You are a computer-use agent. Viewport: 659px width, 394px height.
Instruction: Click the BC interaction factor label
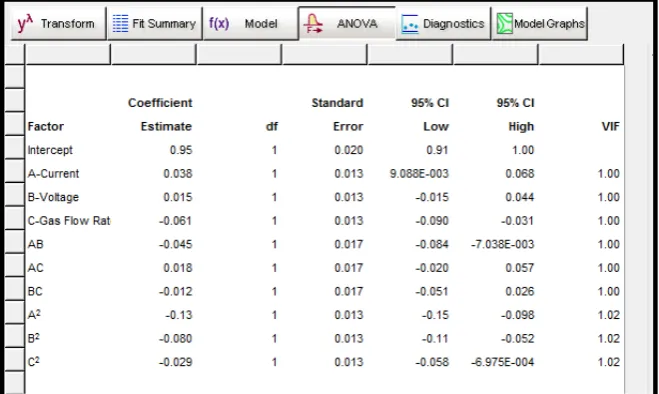click(35, 291)
